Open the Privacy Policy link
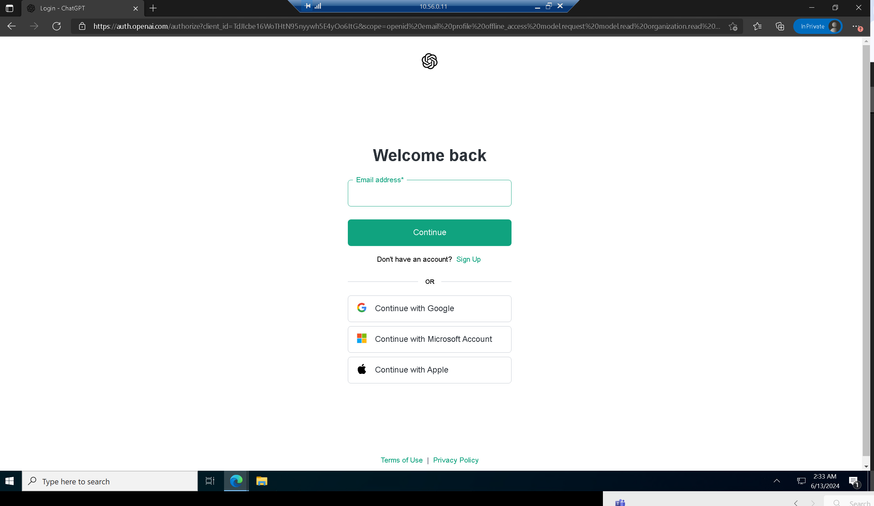Viewport: 874px width, 506px height. pos(455,460)
